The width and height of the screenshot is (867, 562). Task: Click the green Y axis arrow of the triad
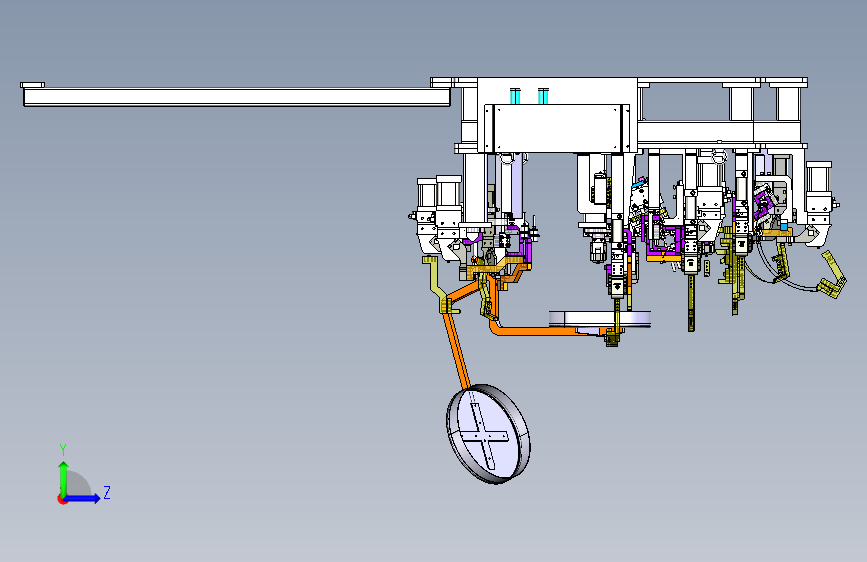click(x=63, y=478)
